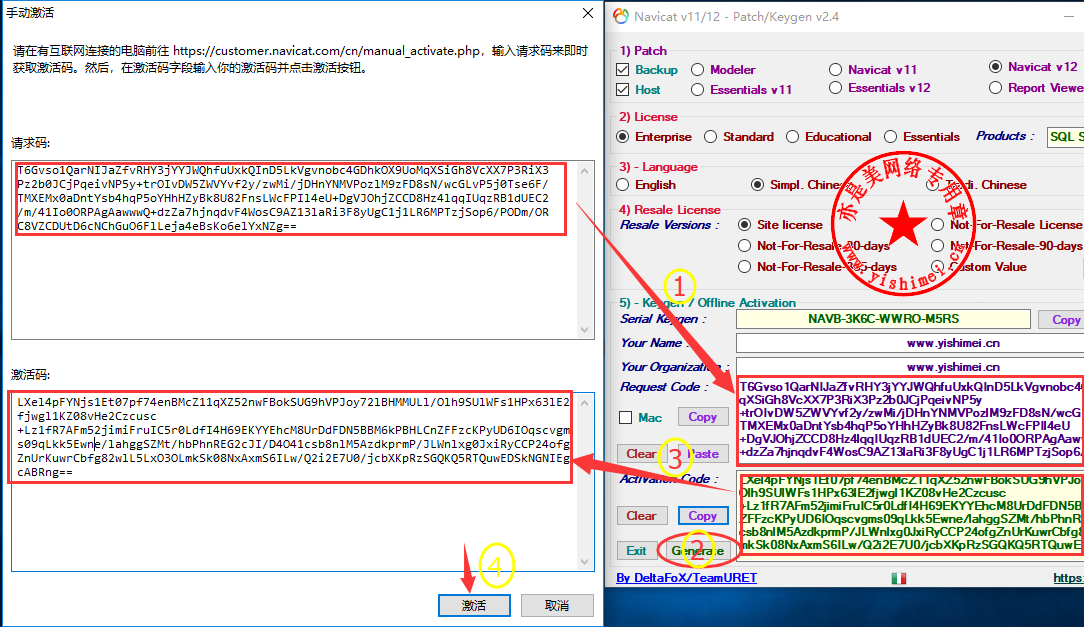Choose the Report Viewer radio option
The image size is (1084, 627).
pos(996,88)
